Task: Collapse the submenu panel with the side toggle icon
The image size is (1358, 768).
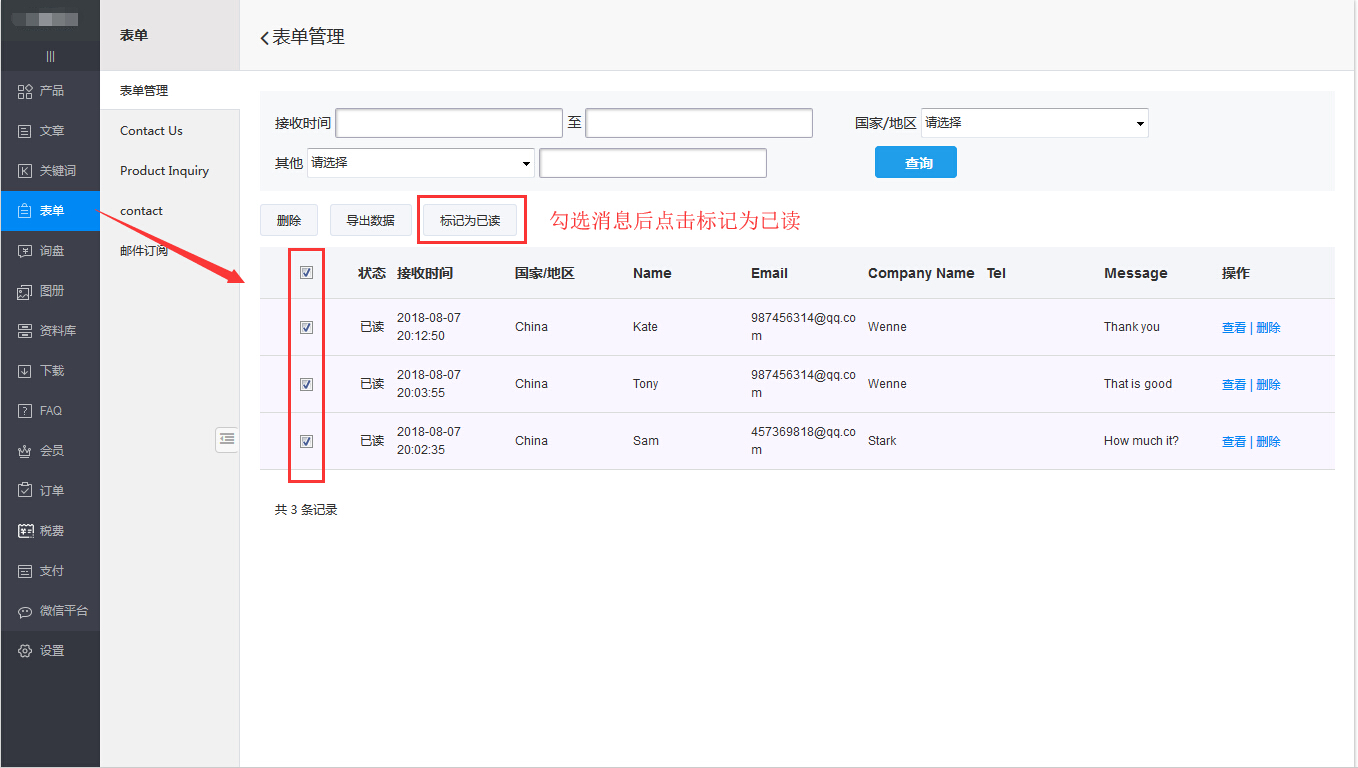Action: click(x=227, y=438)
